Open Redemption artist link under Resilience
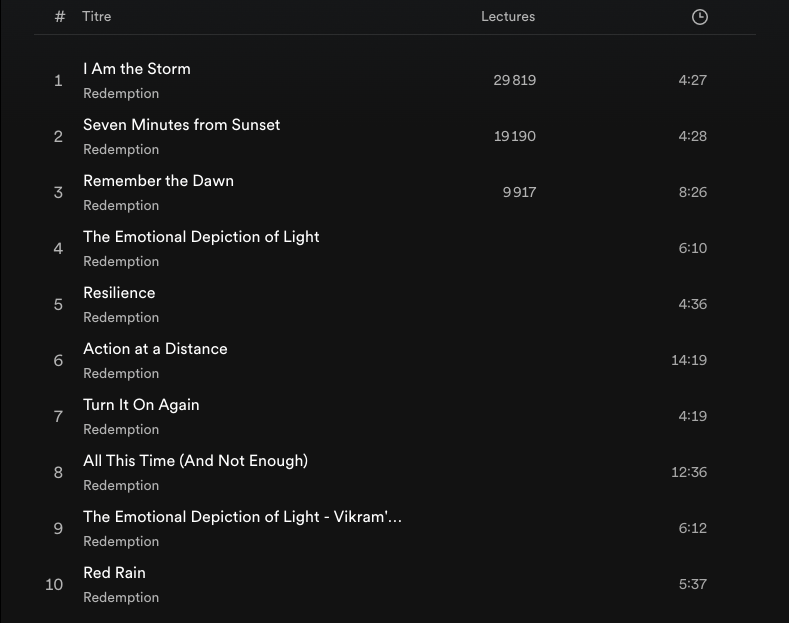Image resolution: width=789 pixels, height=623 pixels. [121, 318]
